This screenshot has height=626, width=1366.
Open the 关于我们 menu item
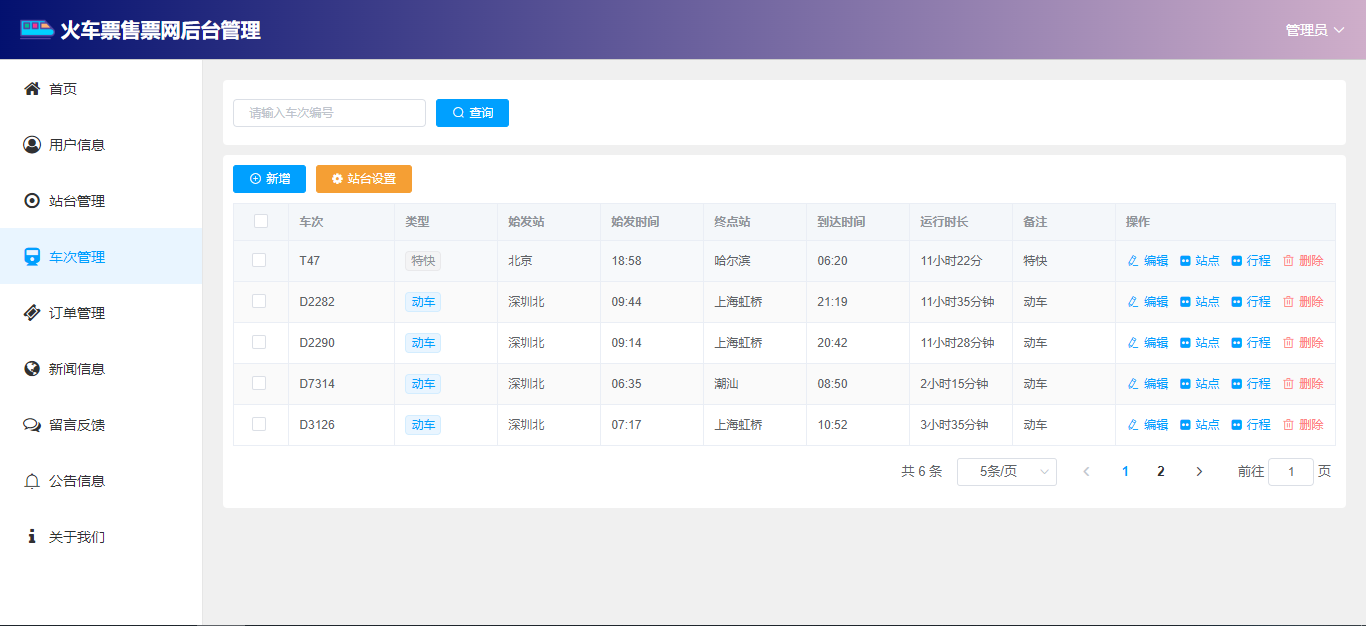77,537
